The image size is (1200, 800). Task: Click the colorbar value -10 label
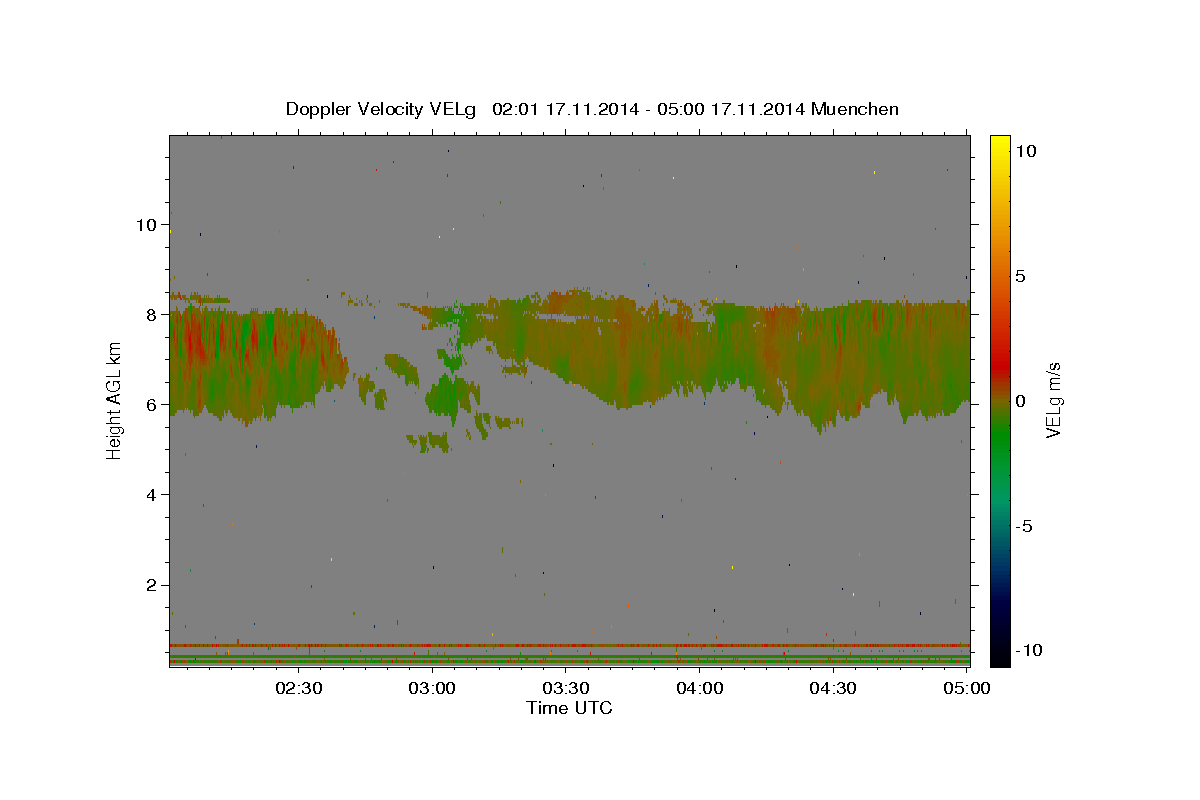pos(1028,650)
